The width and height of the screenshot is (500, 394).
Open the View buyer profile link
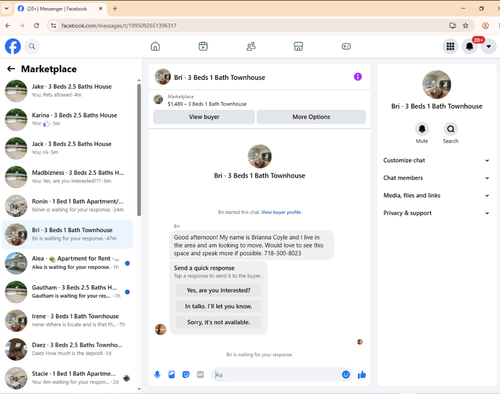(x=281, y=212)
